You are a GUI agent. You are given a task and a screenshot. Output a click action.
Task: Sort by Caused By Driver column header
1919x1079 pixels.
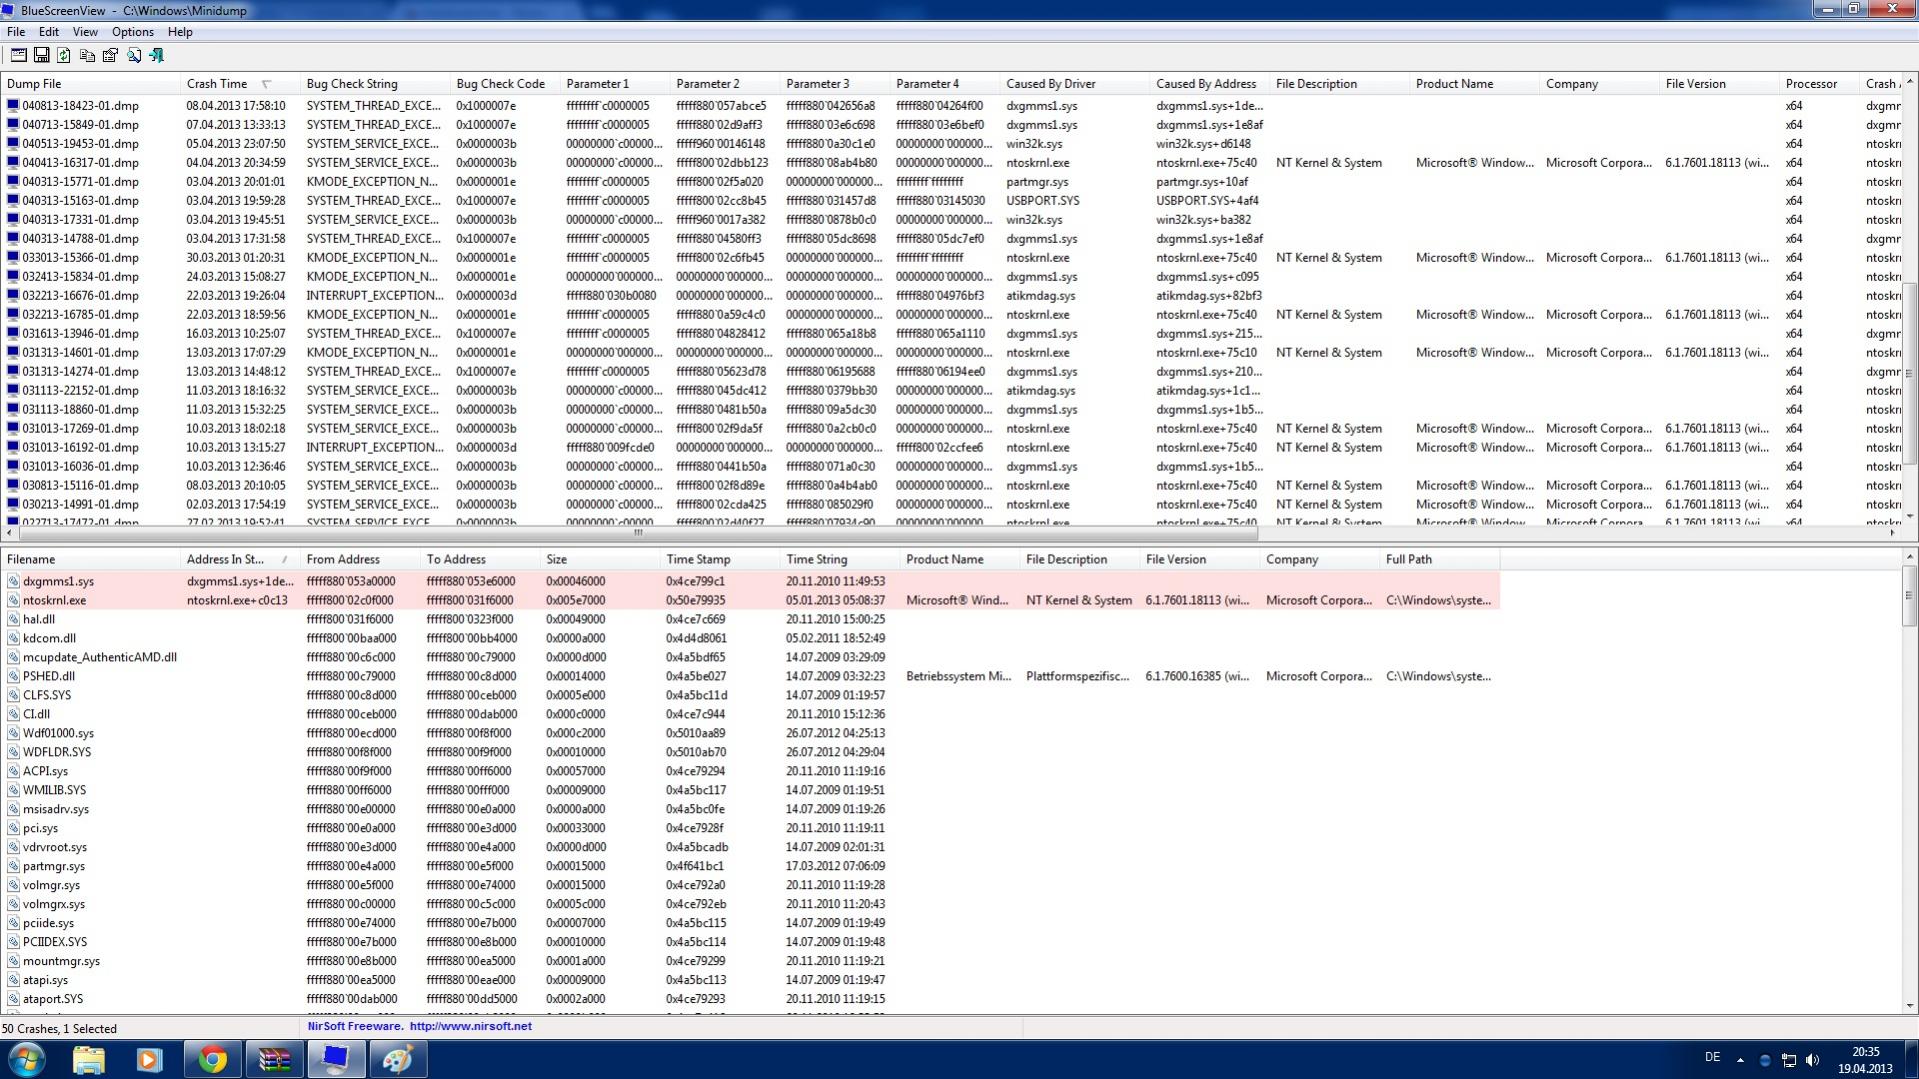pos(1075,84)
